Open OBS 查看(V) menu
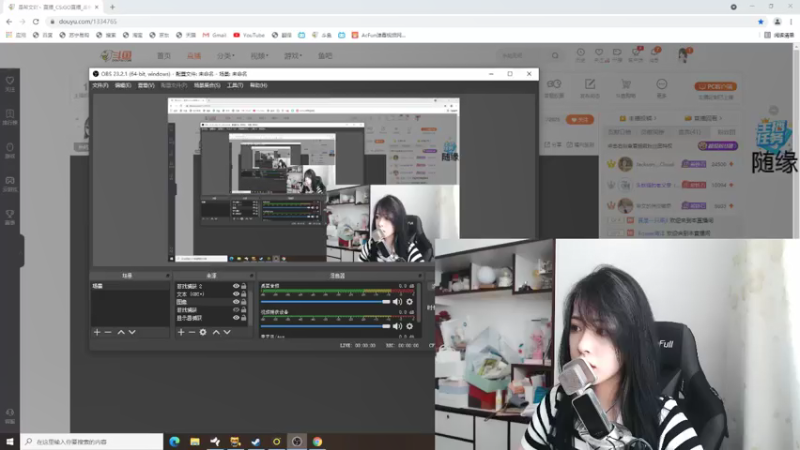The image size is (800, 450). [146, 85]
